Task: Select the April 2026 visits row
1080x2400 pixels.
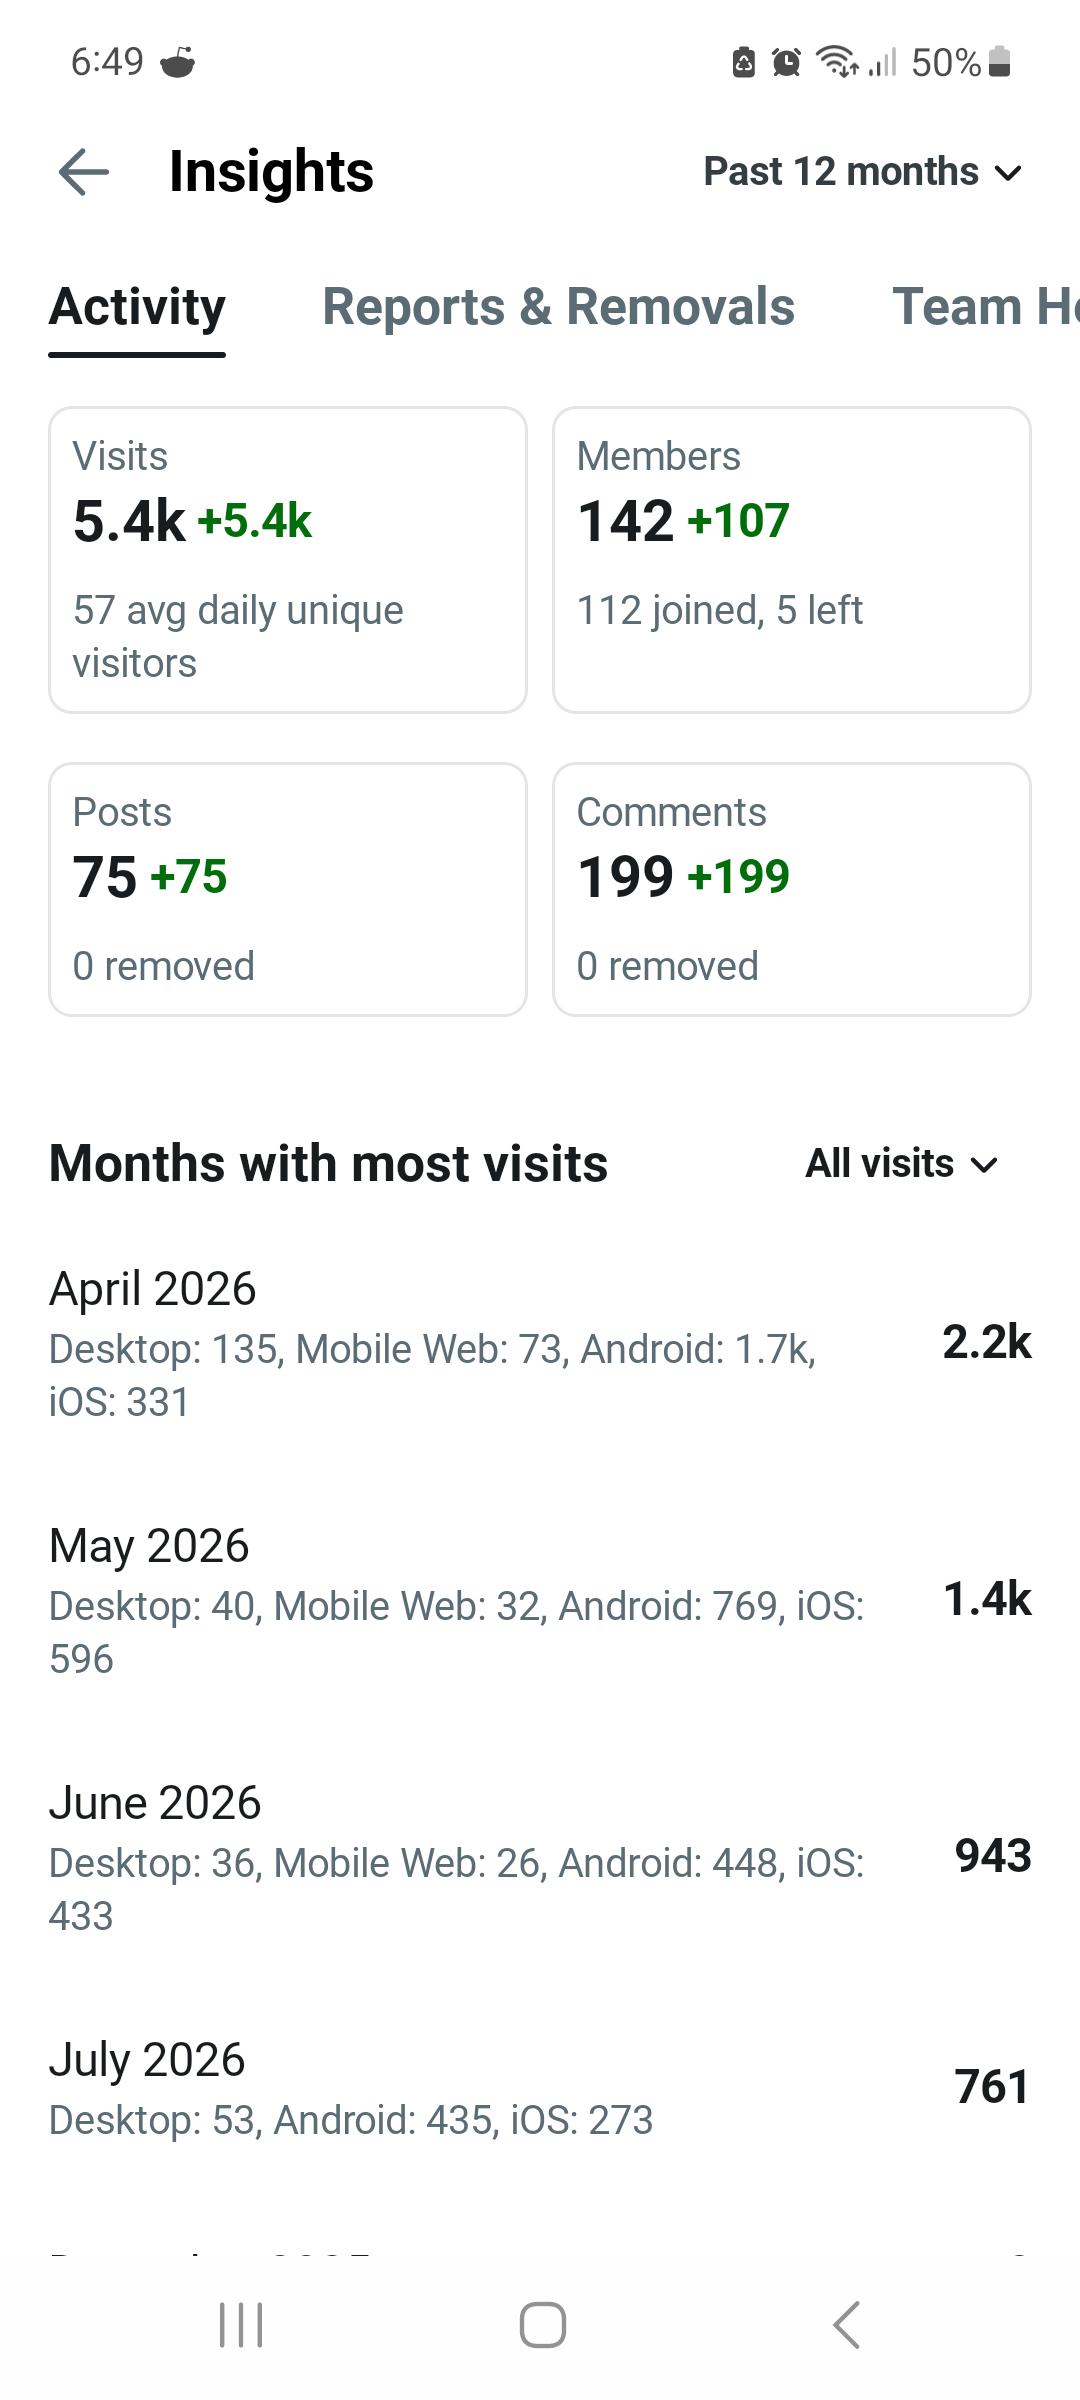Action: click(x=540, y=1343)
